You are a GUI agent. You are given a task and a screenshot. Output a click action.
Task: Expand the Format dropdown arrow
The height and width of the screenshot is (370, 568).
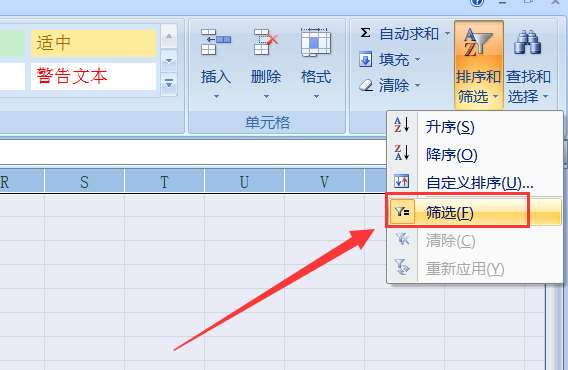(316, 96)
